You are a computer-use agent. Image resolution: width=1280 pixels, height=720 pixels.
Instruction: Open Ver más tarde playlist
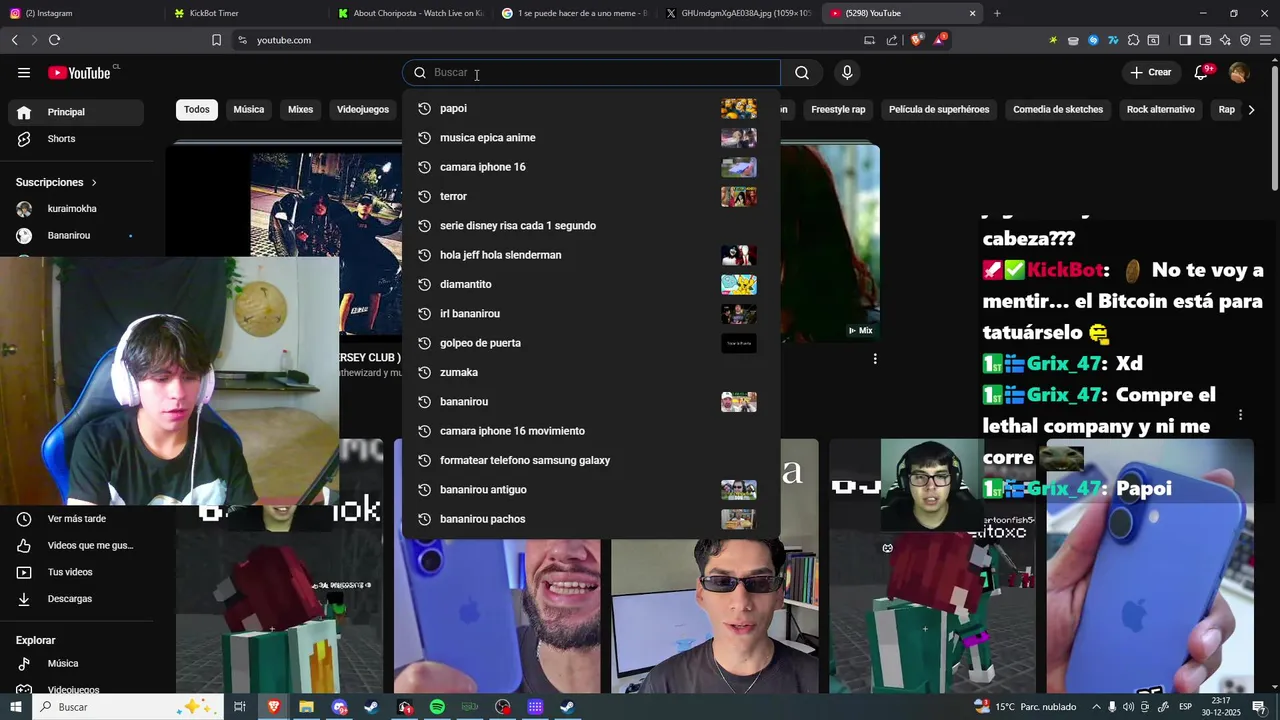76,519
